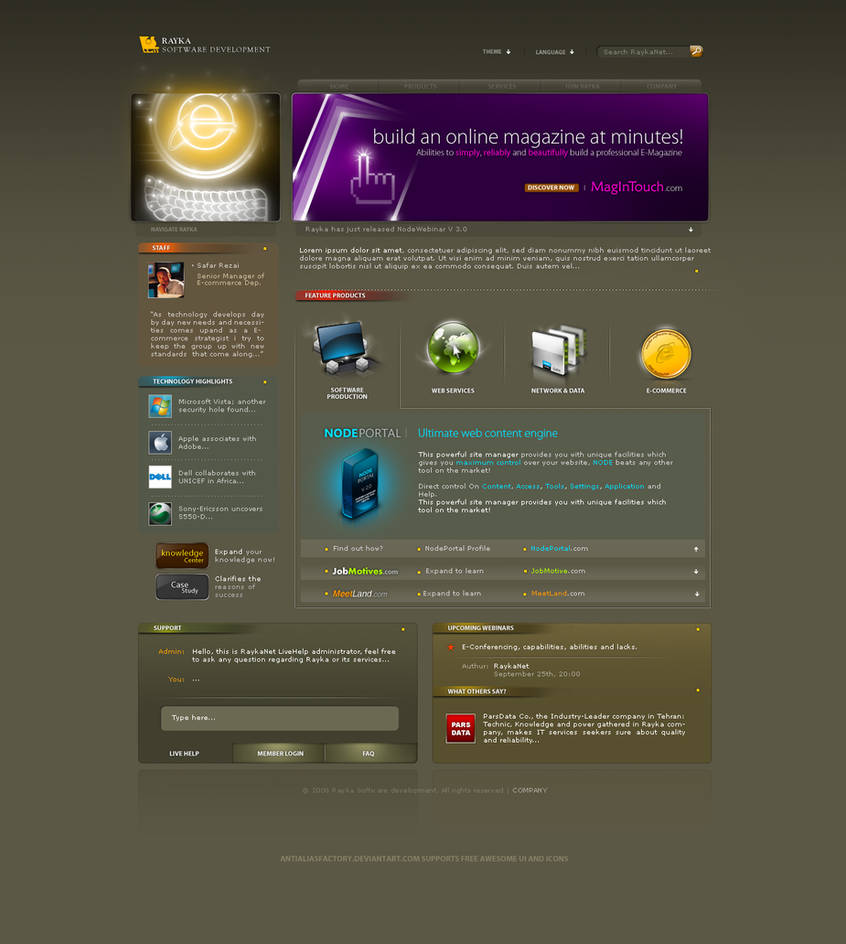Click the Rayka Software Development logo
This screenshot has width=846, height=944.
205,45
